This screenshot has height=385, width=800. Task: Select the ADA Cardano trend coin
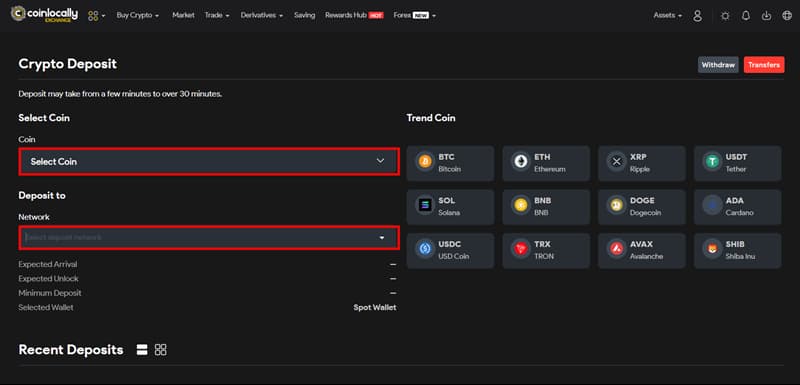click(737, 207)
